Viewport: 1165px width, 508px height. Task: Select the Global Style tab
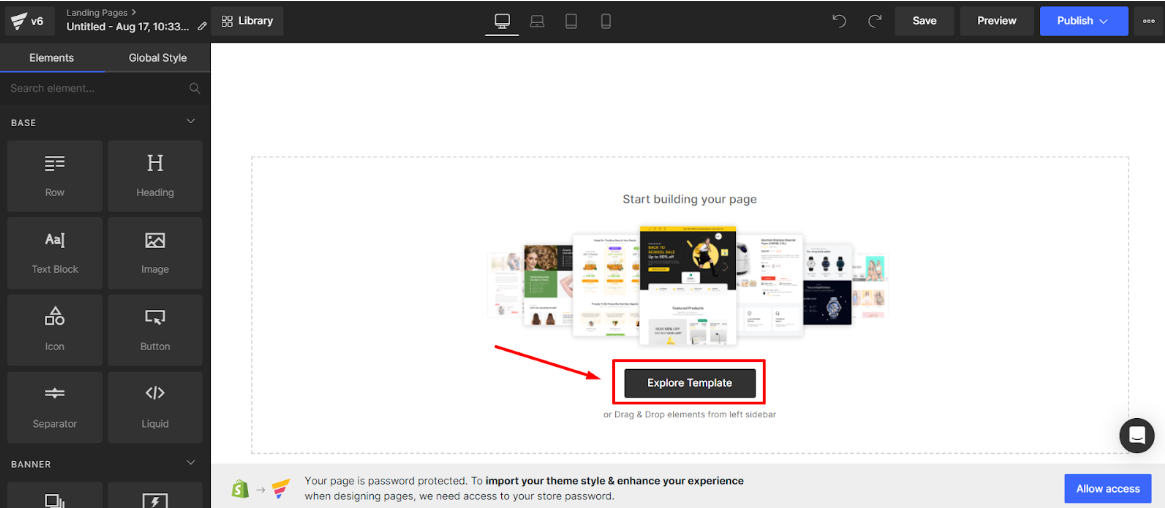click(158, 58)
